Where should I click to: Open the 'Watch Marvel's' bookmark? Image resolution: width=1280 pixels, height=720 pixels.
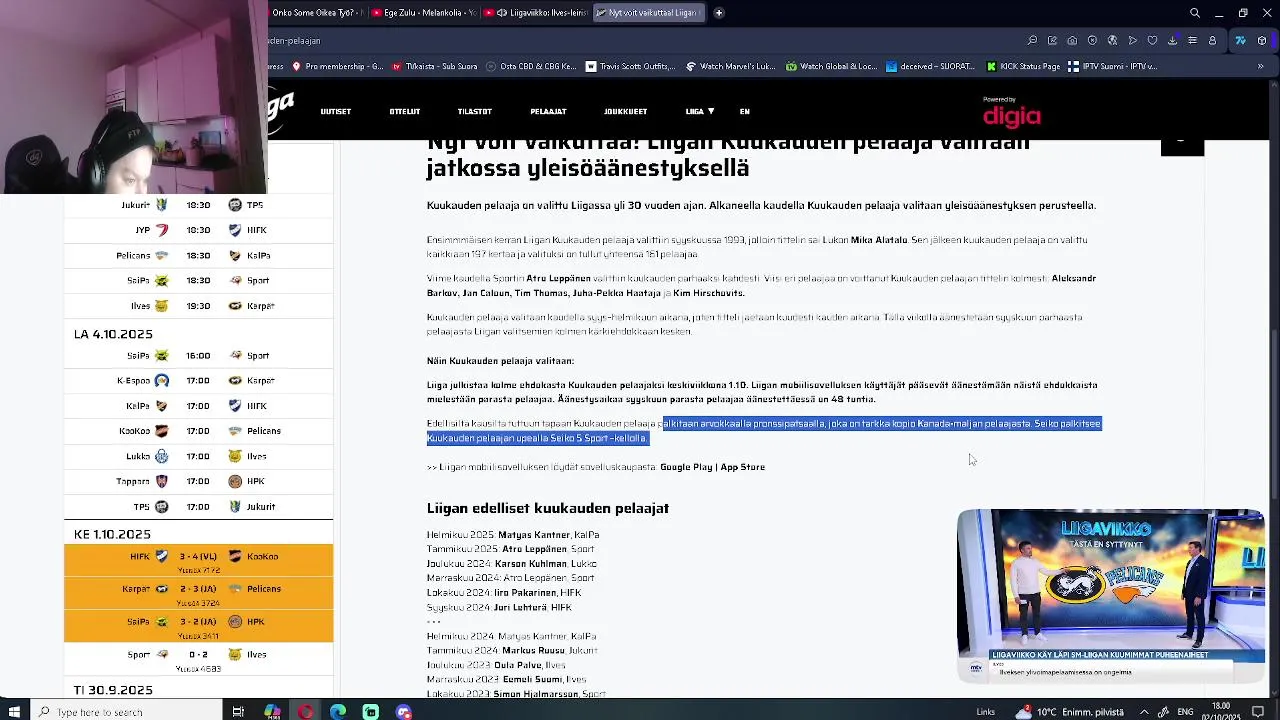[x=730, y=67]
